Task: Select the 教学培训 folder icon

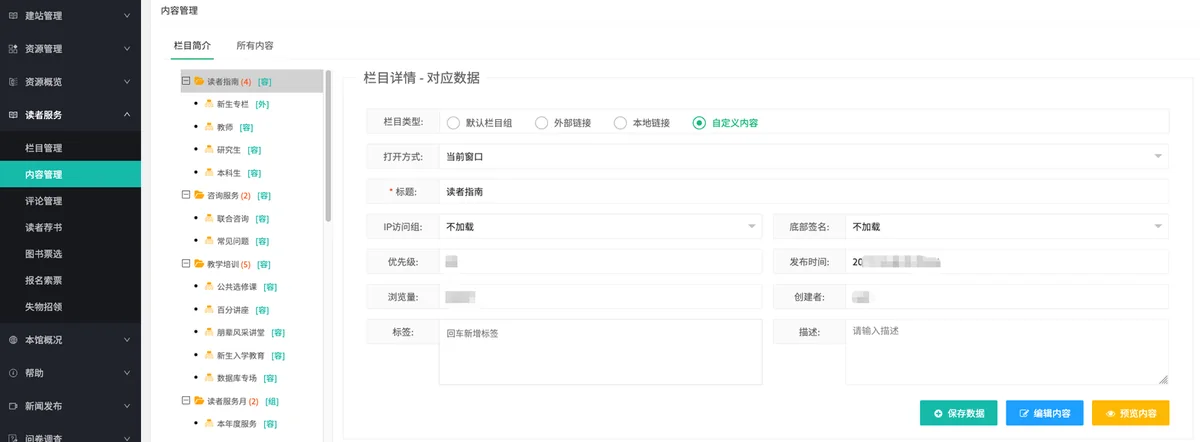Action: pos(199,264)
